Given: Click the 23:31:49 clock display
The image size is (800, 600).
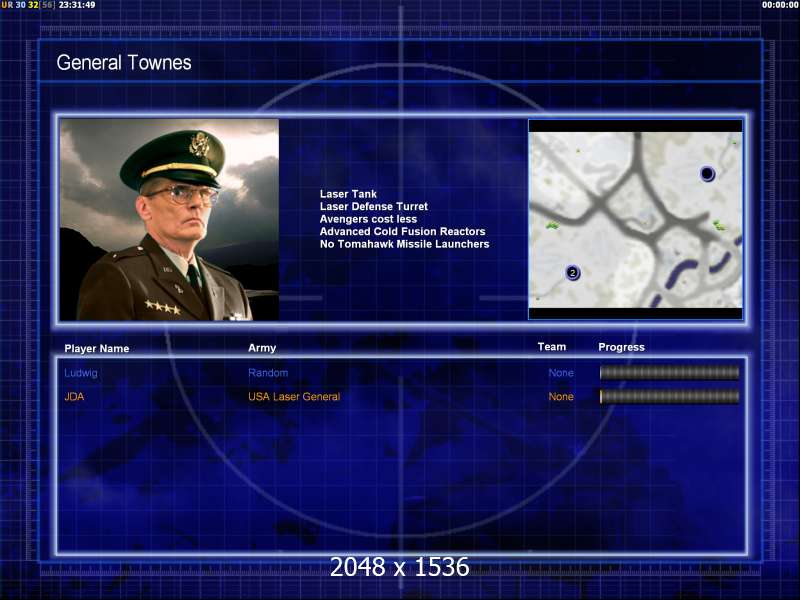Looking at the screenshot, I should 77,5.
